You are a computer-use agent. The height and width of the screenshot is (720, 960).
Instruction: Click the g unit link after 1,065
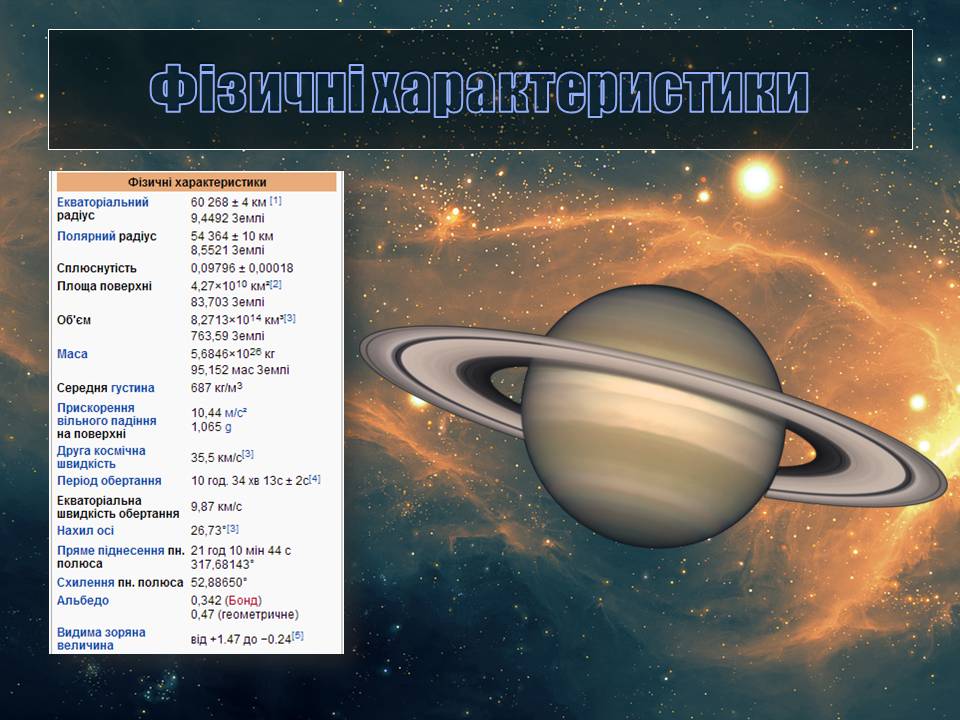pyautogui.click(x=228, y=427)
